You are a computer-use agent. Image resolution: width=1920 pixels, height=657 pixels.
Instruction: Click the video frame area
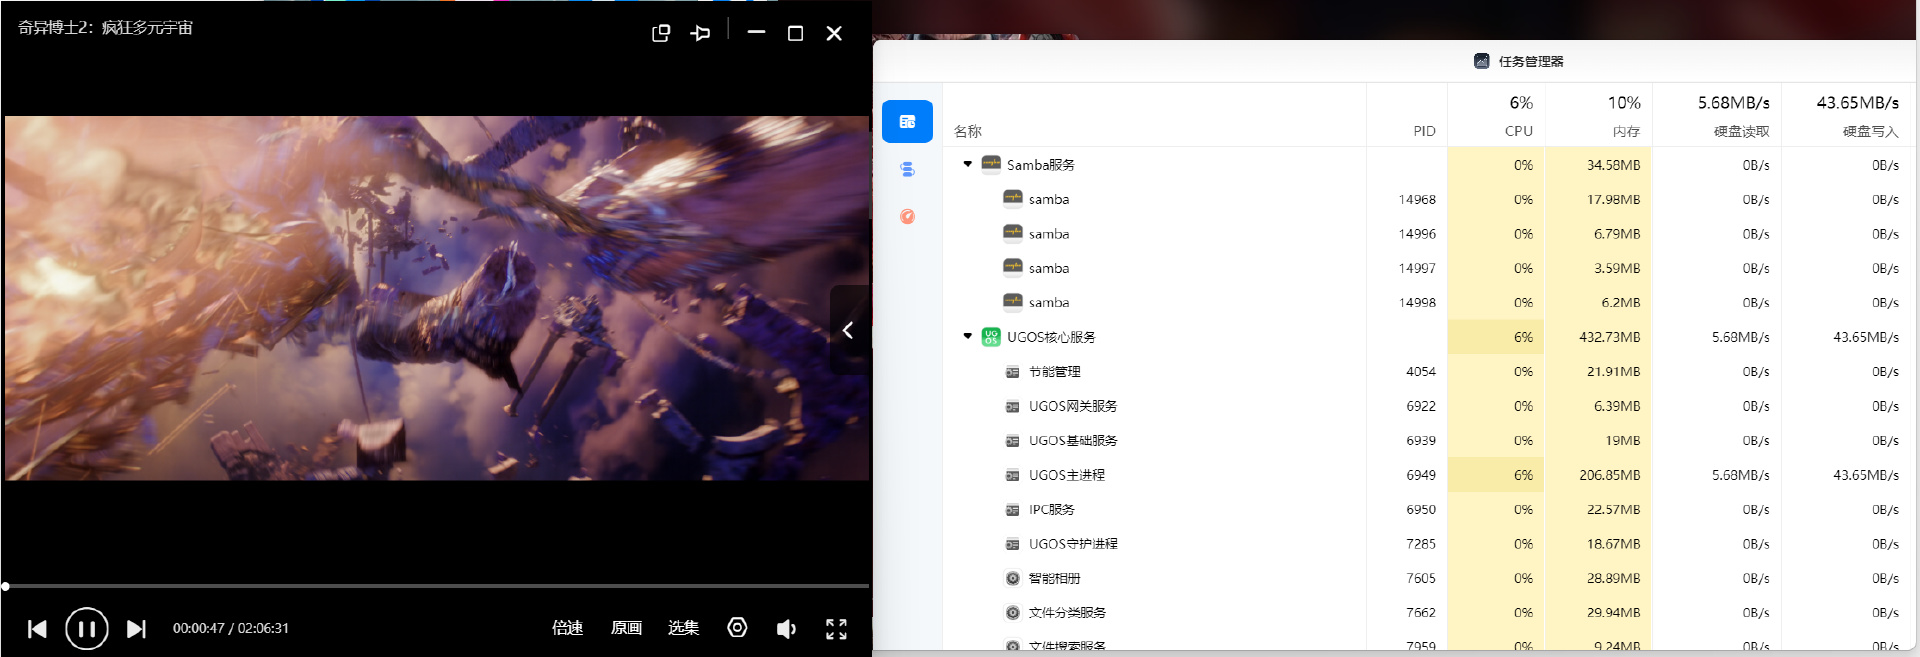[x=436, y=298]
